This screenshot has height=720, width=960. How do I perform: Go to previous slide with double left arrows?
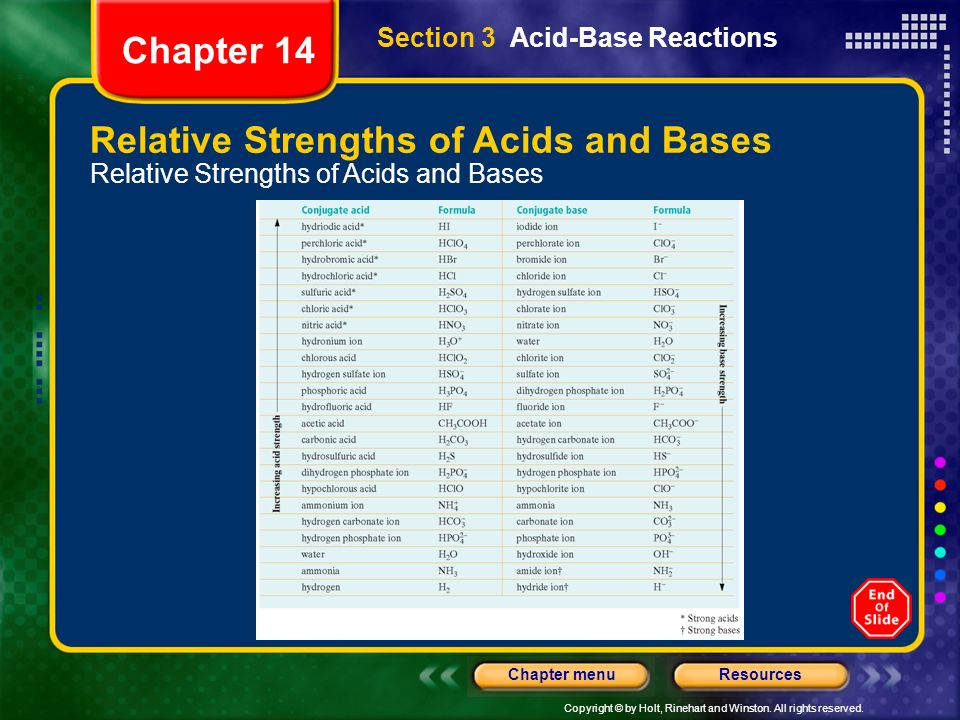[438, 676]
